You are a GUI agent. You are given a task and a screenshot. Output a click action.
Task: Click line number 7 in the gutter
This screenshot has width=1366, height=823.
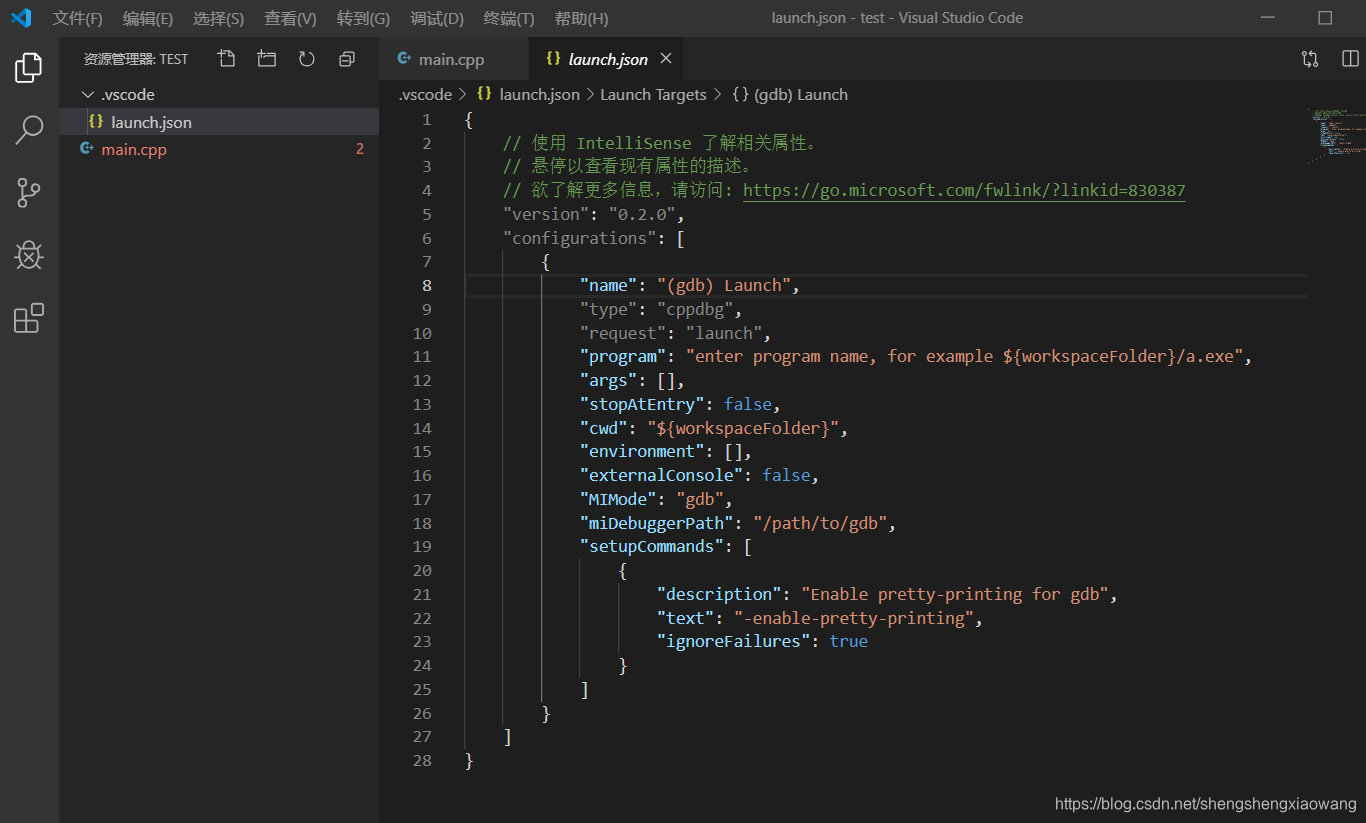pyautogui.click(x=427, y=261)
